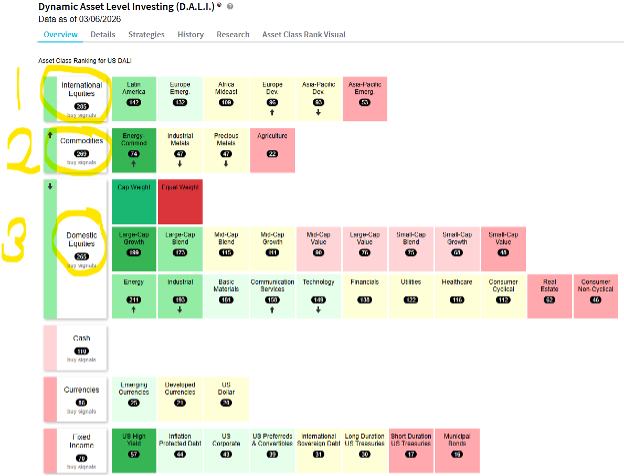The width and height of the screenshot is (624, 476).
Task: Click the up arrow under Energy sector
Action: point(132,308)
